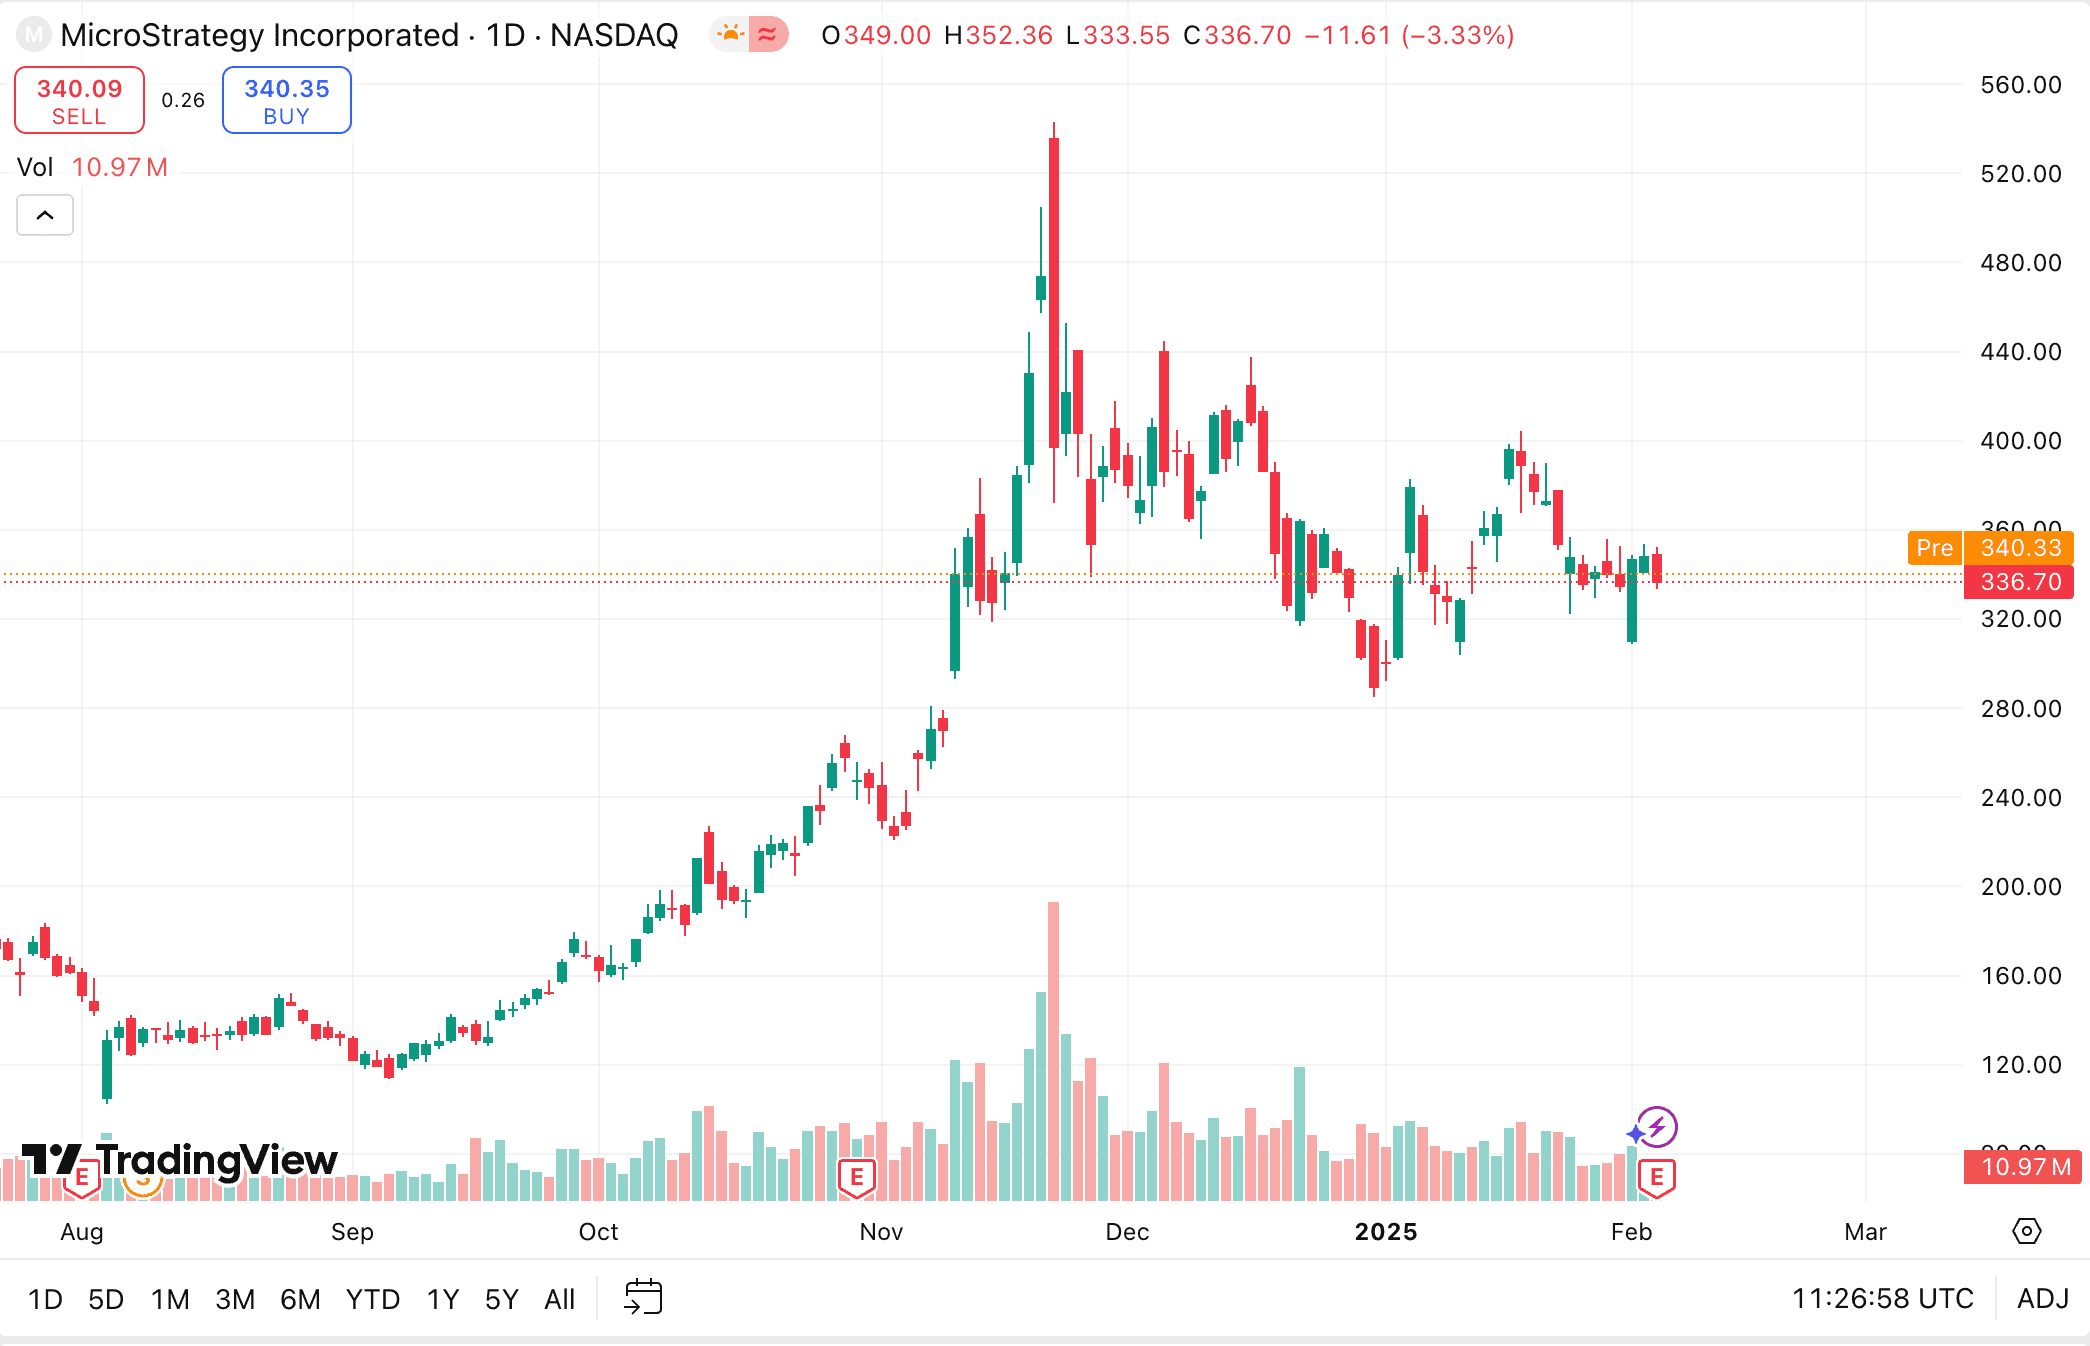Select the 1Y range tab
This screenshot has height=1346, width=2090.
pos(443,1299)
